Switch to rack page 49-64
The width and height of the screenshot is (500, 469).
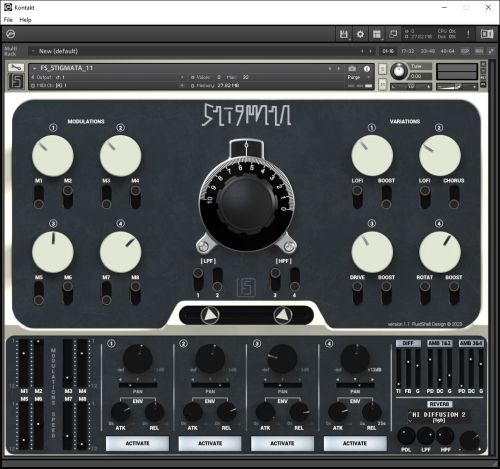[447, 51]
